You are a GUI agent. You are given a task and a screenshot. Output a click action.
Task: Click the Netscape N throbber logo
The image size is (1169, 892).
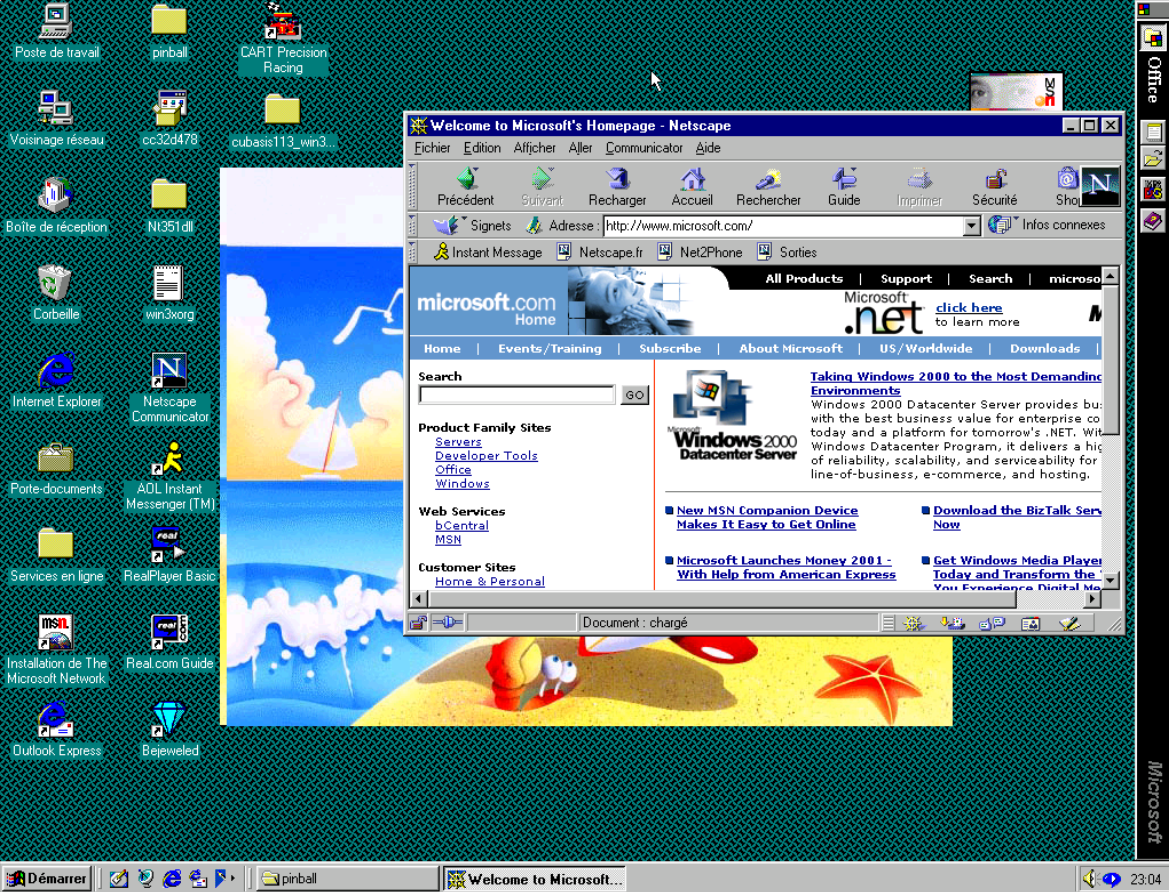coord(1100,186)
